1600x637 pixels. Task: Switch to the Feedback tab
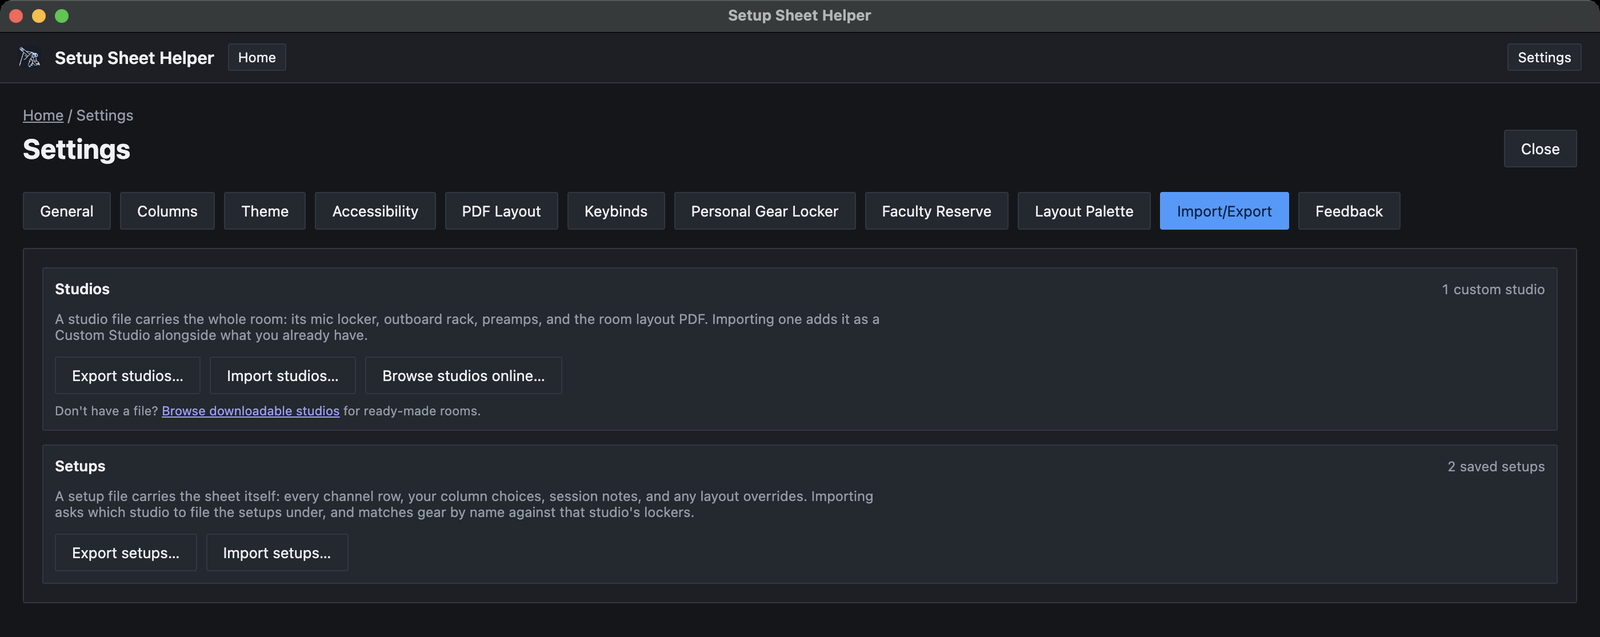coord(1349,211)
